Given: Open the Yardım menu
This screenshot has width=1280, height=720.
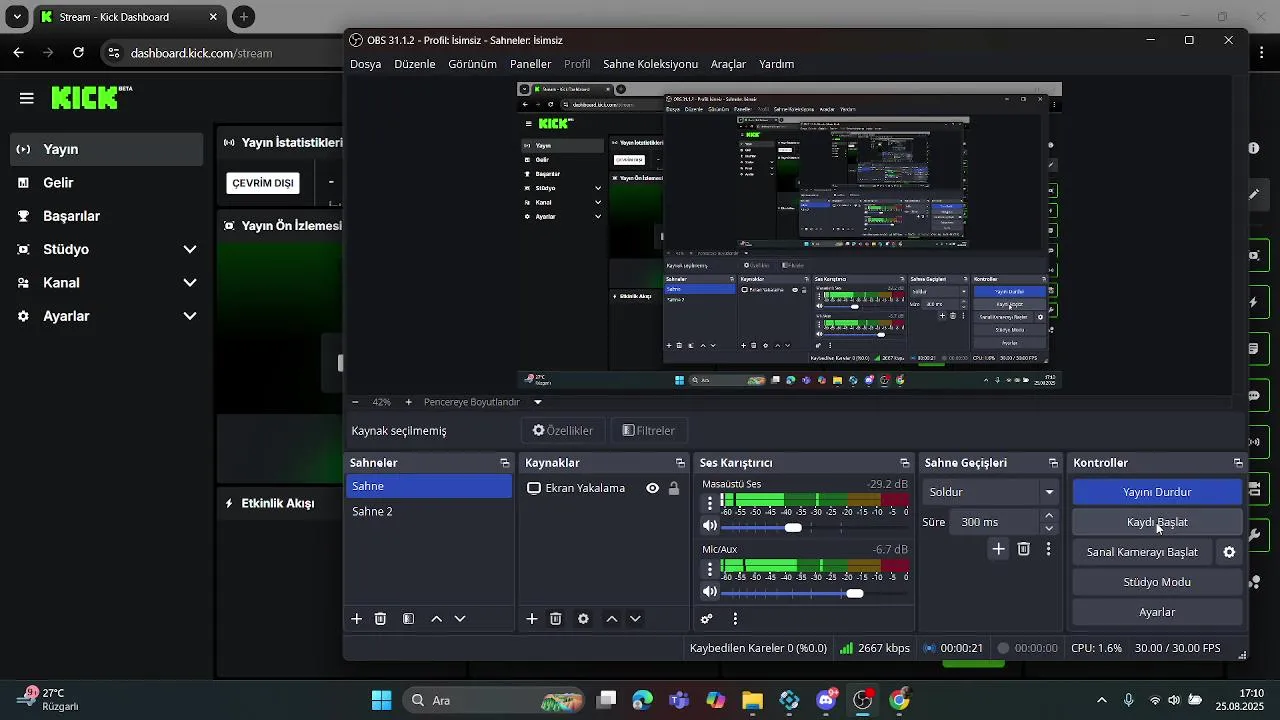Looking at the screenshot, I should pyautogui.click(x=776, y=64).
